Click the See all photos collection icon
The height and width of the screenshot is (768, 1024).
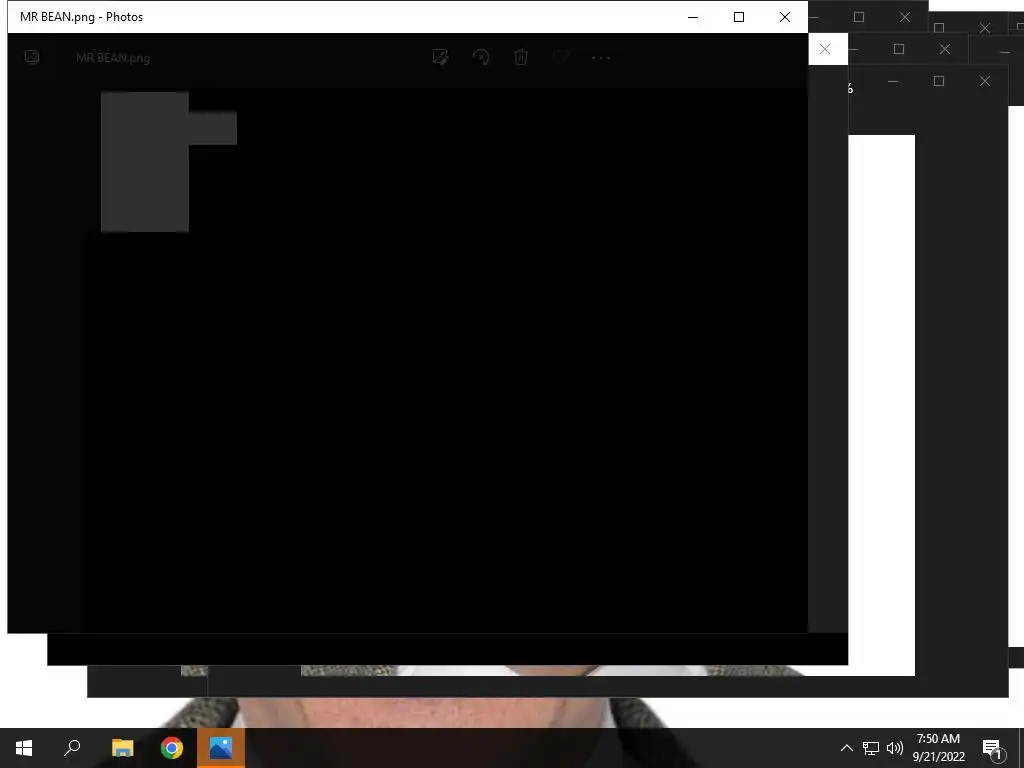31,57
